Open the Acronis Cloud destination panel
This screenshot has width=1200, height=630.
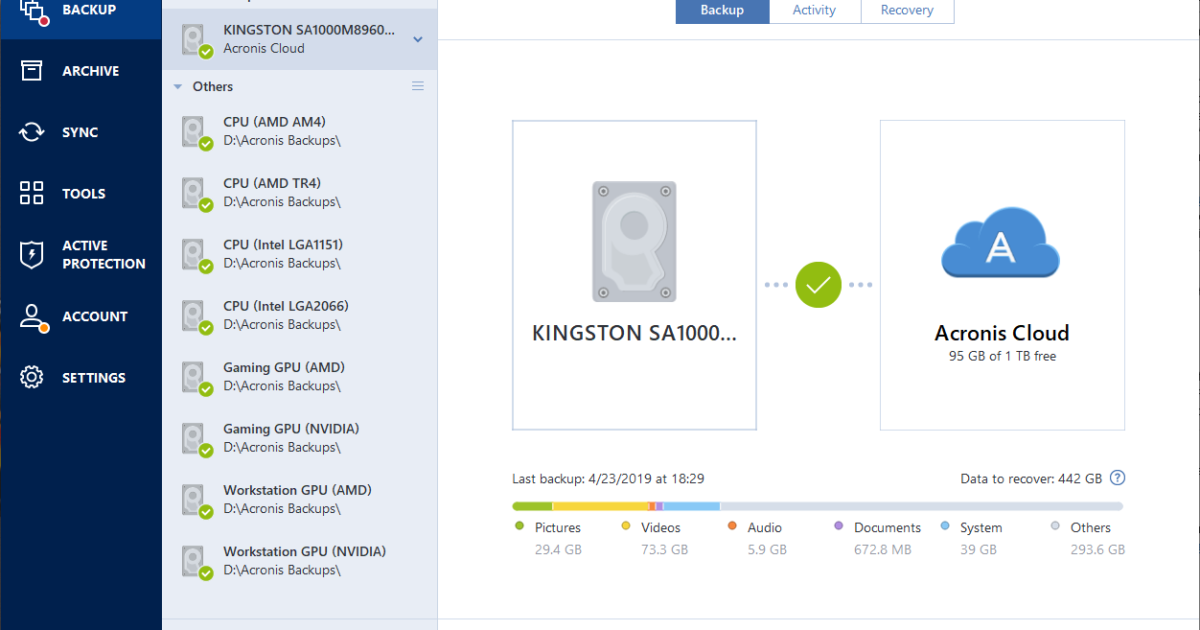tap(1000, 275)
